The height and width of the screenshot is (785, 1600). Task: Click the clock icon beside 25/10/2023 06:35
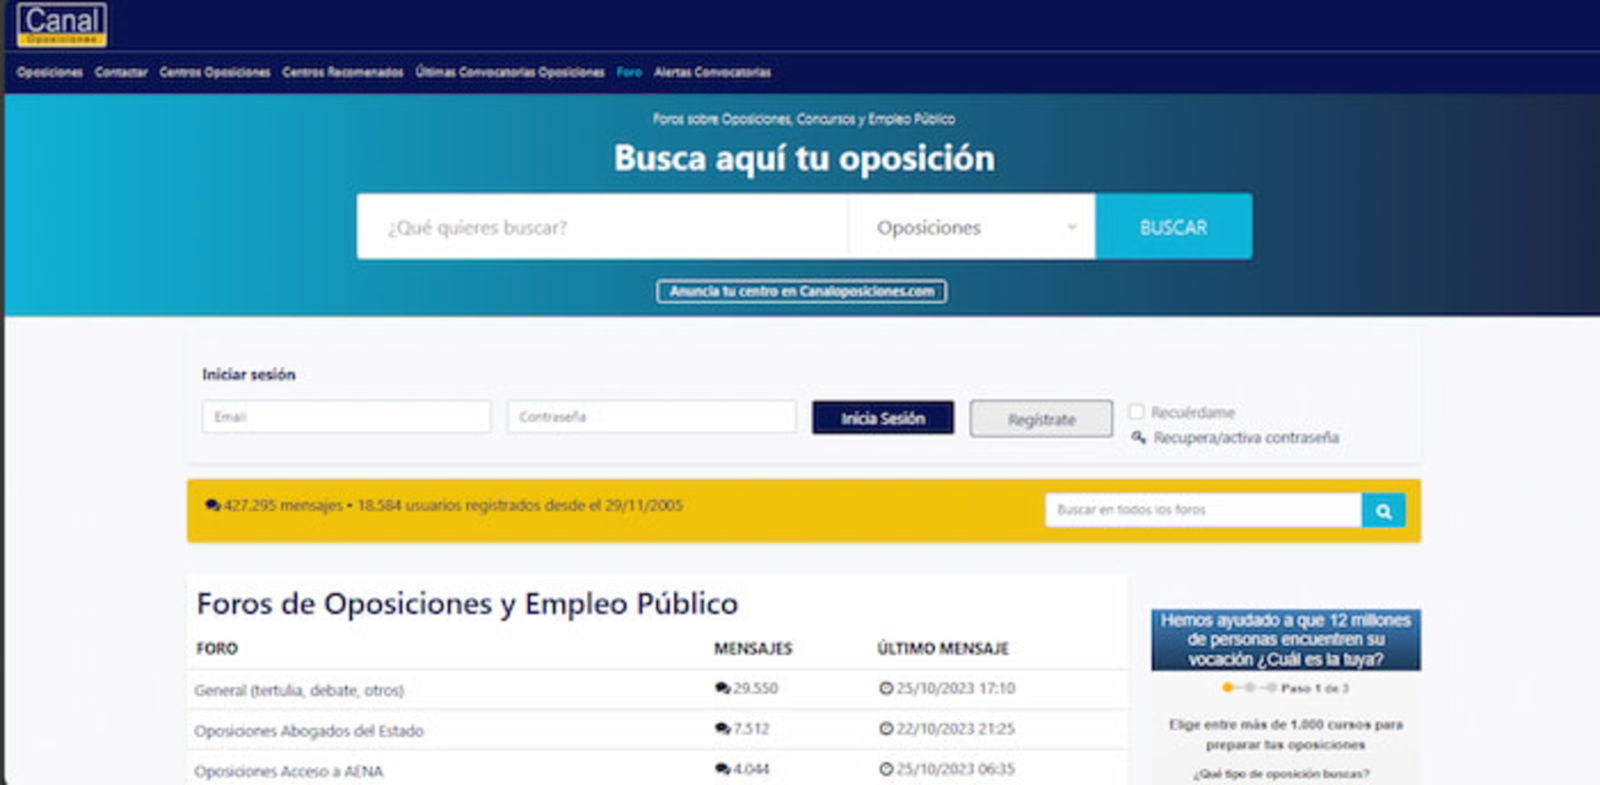[886, 769]
